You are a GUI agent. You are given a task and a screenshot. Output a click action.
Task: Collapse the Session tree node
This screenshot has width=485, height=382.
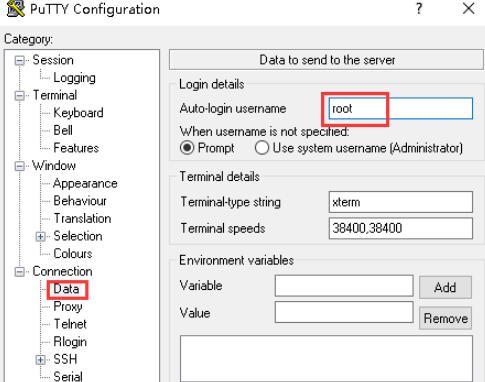point(20,61)
